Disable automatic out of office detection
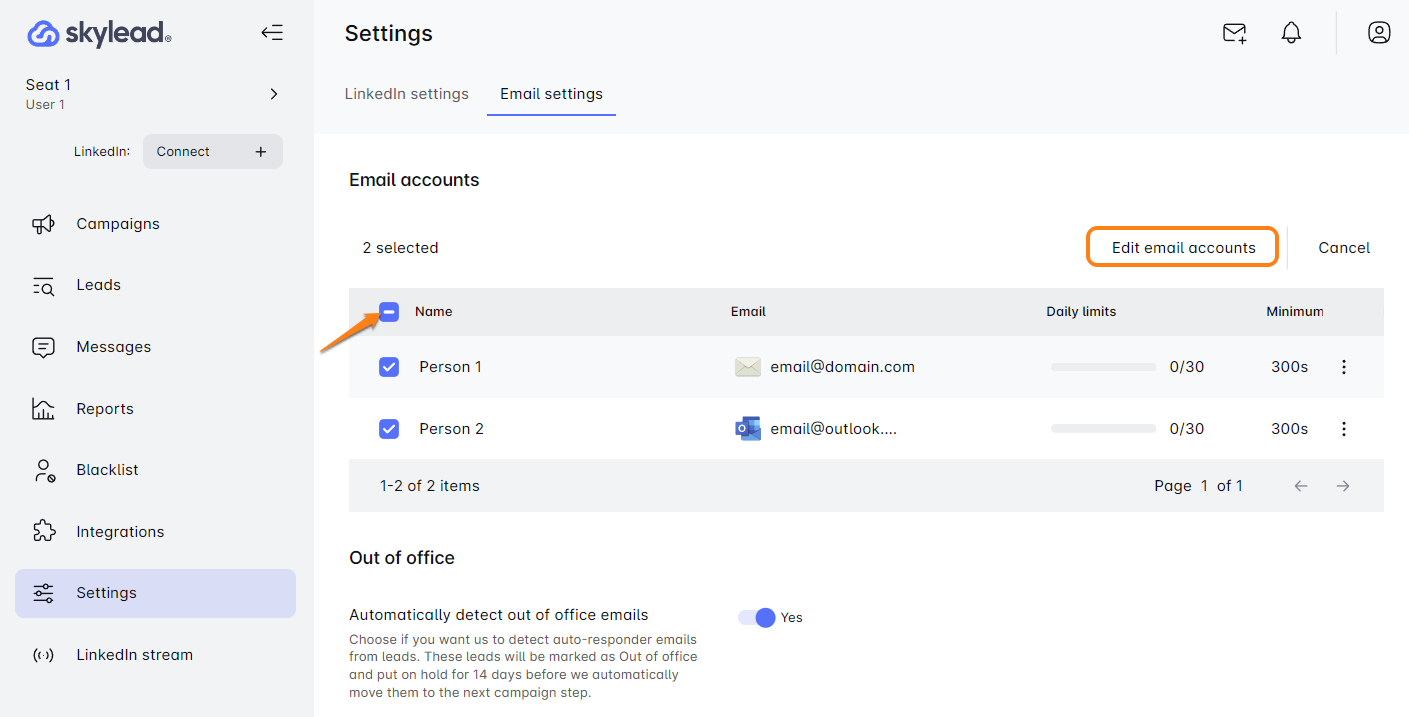The width and height of the screenshot is (1409, 717). pos(757,618)
